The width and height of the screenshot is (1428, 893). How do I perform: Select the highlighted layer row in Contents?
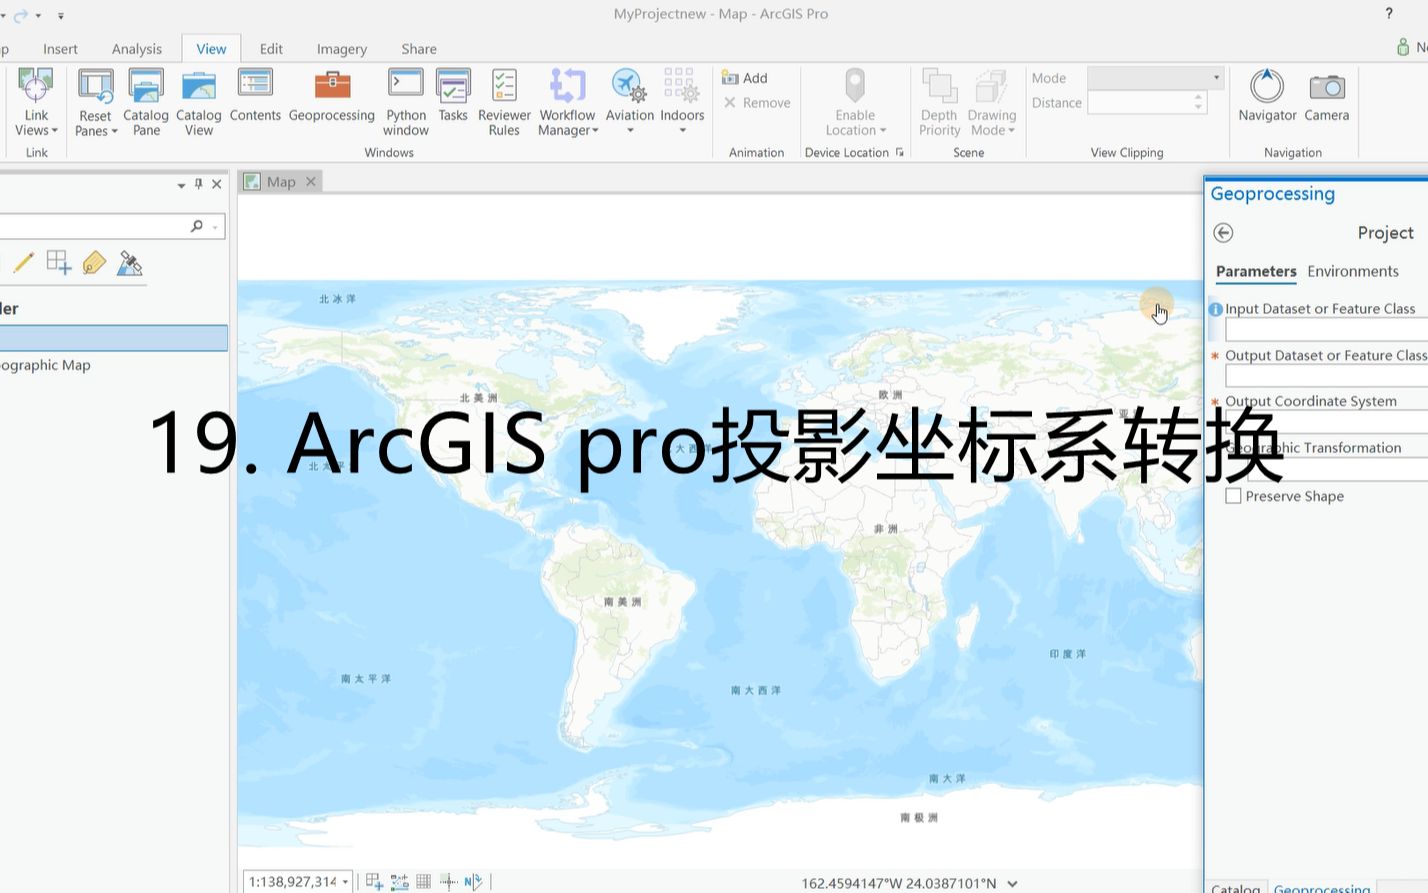point(114,338)
